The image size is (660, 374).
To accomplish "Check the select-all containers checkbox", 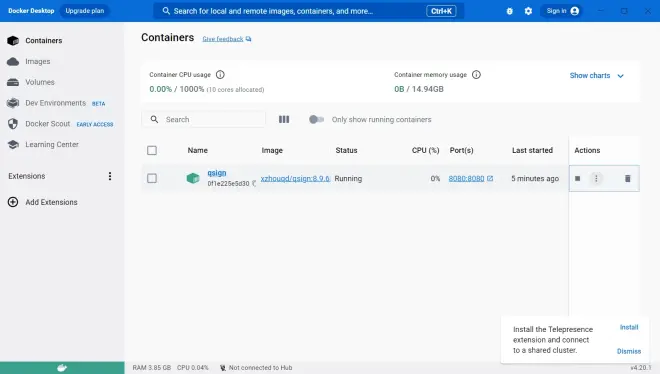I will pyautogui.click(x=152, y=150).
